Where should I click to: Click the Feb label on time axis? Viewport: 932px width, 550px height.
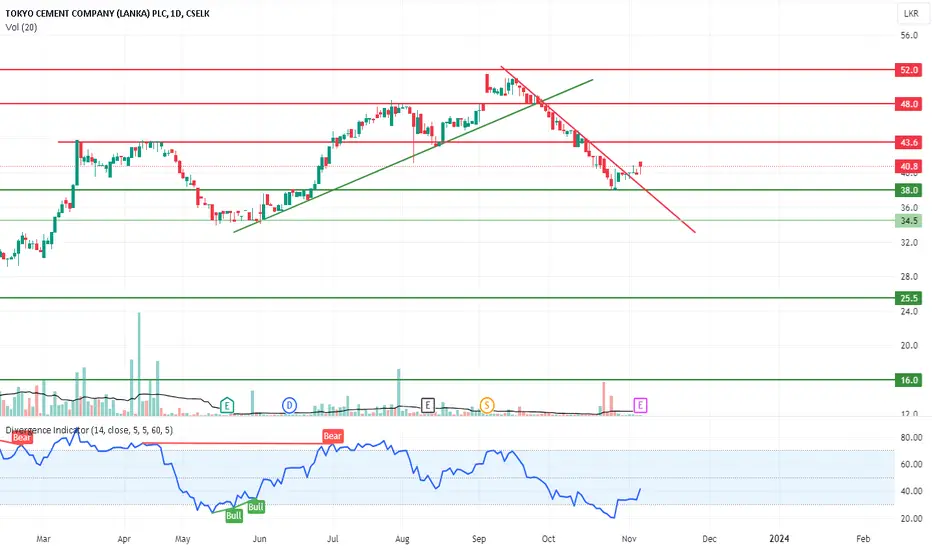pos(863,539)
